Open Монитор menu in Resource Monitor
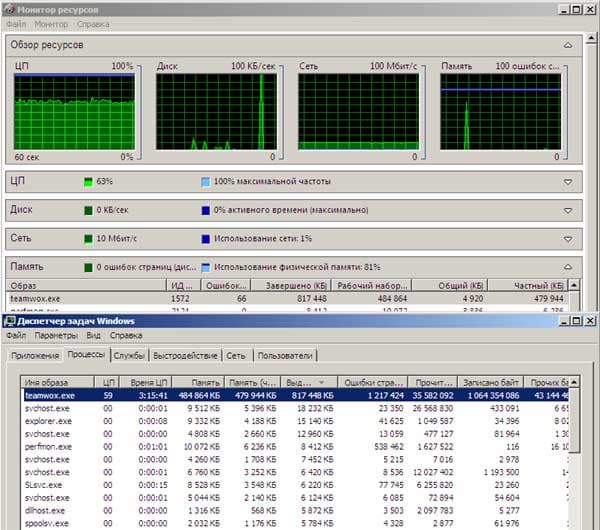This screenshot has height=530, width=600. [51, 24]
